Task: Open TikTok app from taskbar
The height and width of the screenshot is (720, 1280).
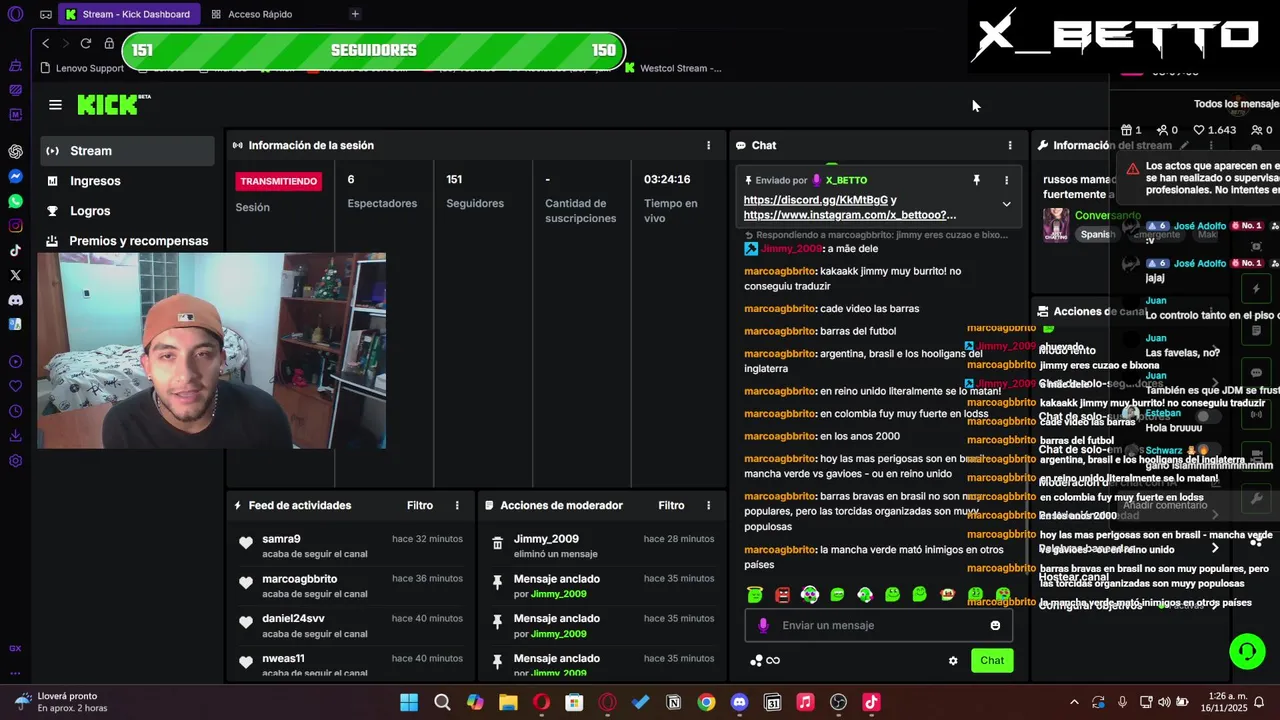Action: click(871, 702)
